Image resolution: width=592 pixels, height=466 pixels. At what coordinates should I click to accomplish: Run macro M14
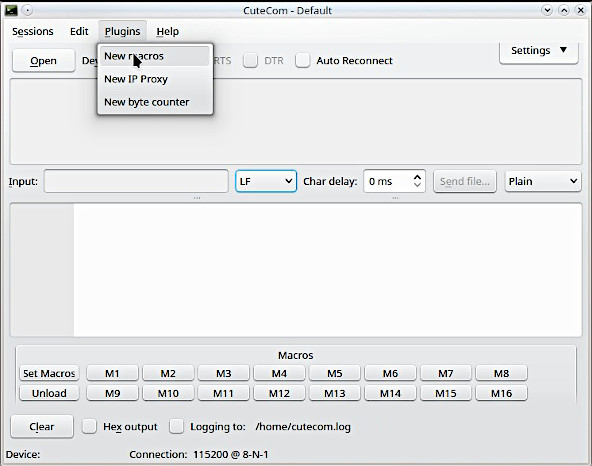tap(390, 393)
